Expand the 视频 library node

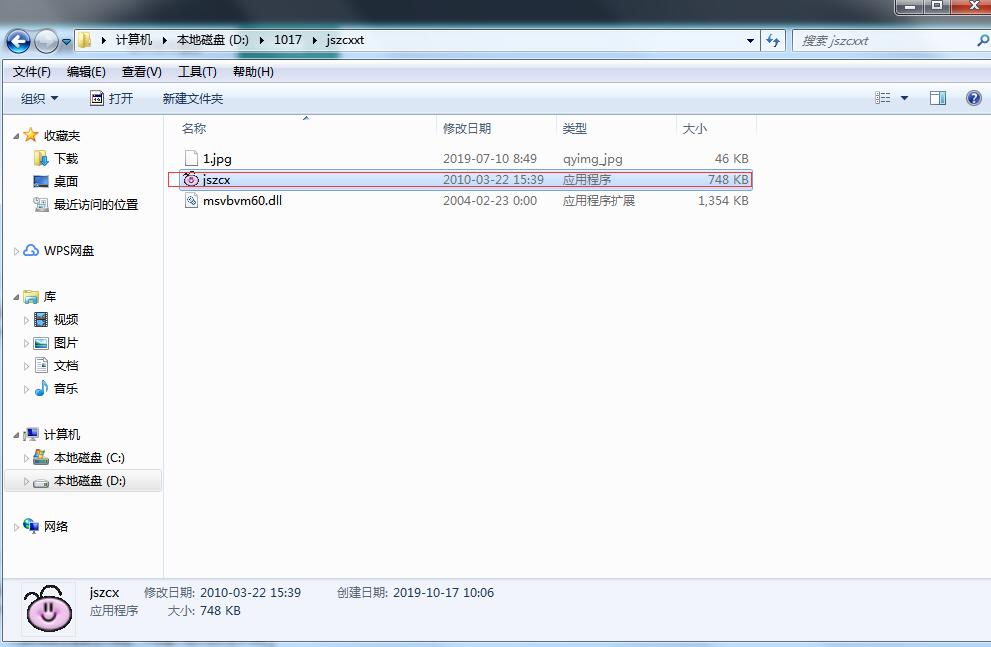pos(26,320)
